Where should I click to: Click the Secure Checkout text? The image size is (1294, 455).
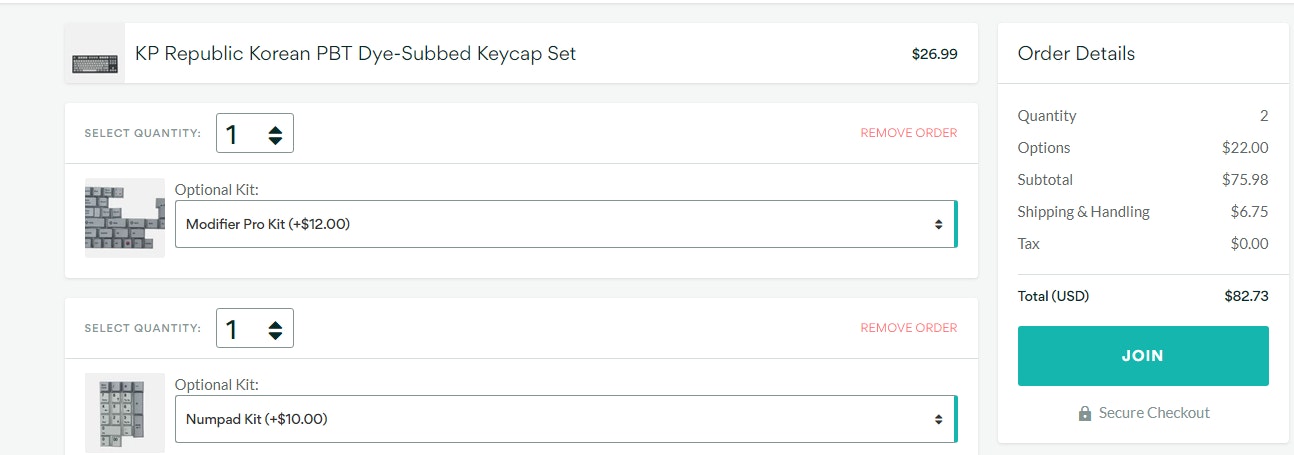coord(1154,413)
